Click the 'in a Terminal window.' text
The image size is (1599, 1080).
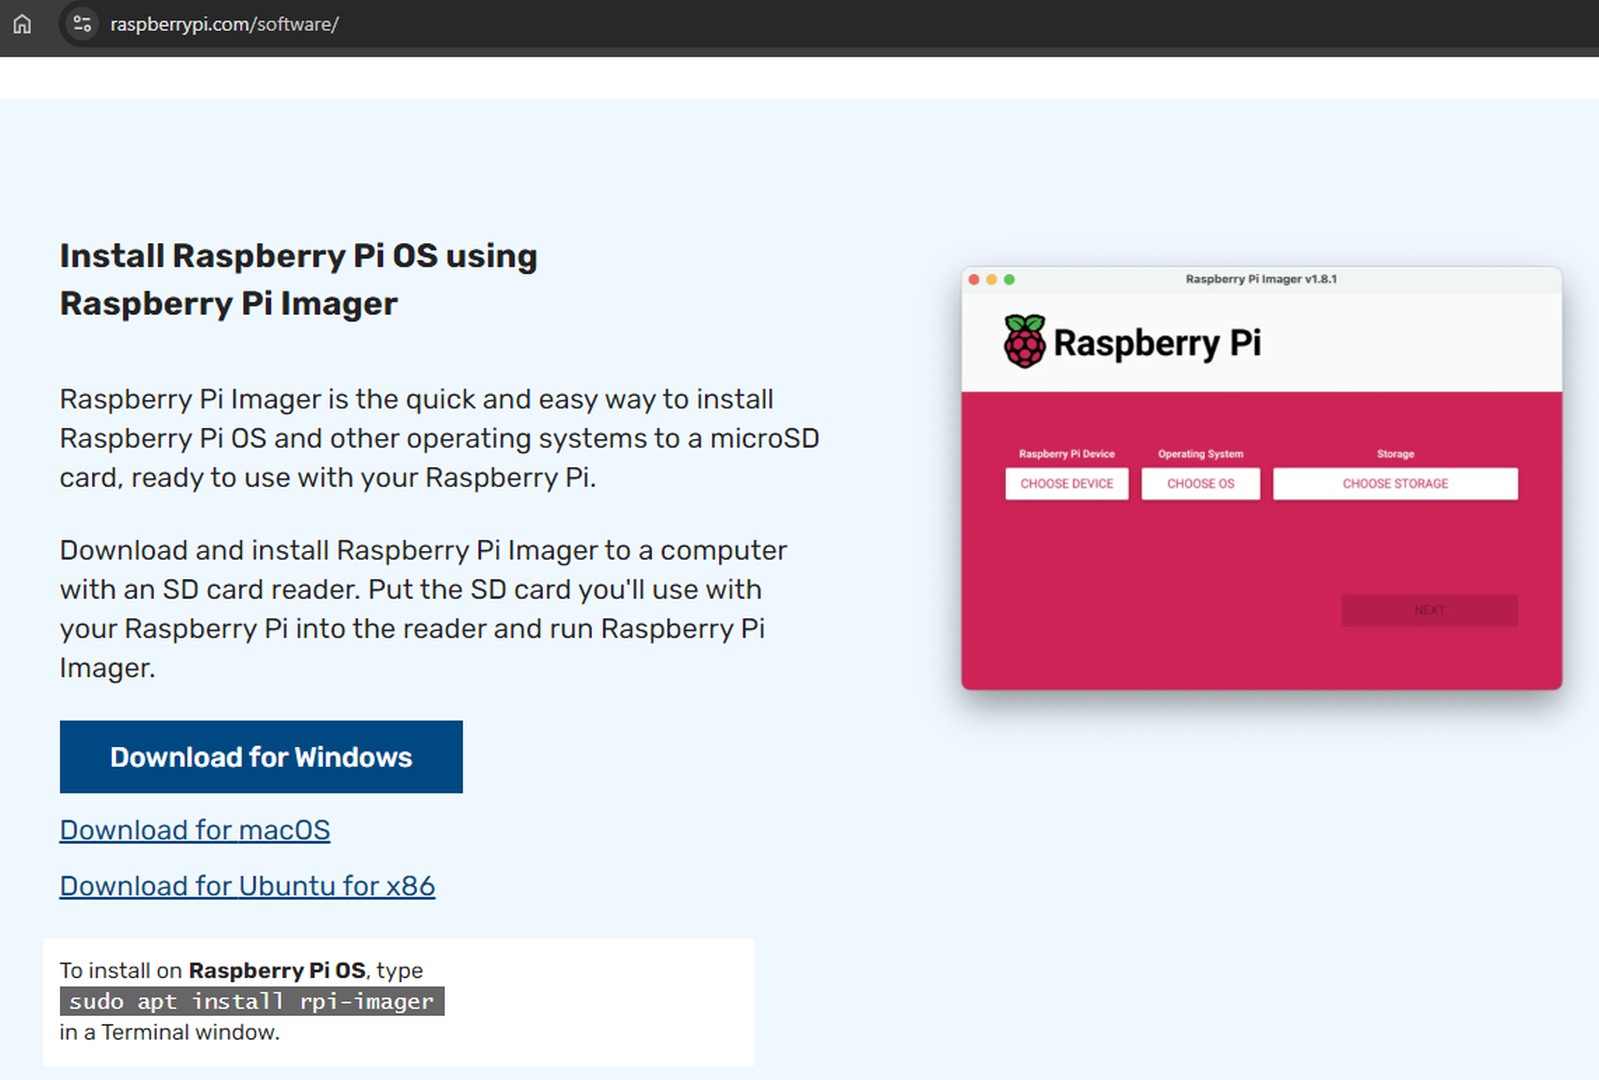[x=170, y=1032]
